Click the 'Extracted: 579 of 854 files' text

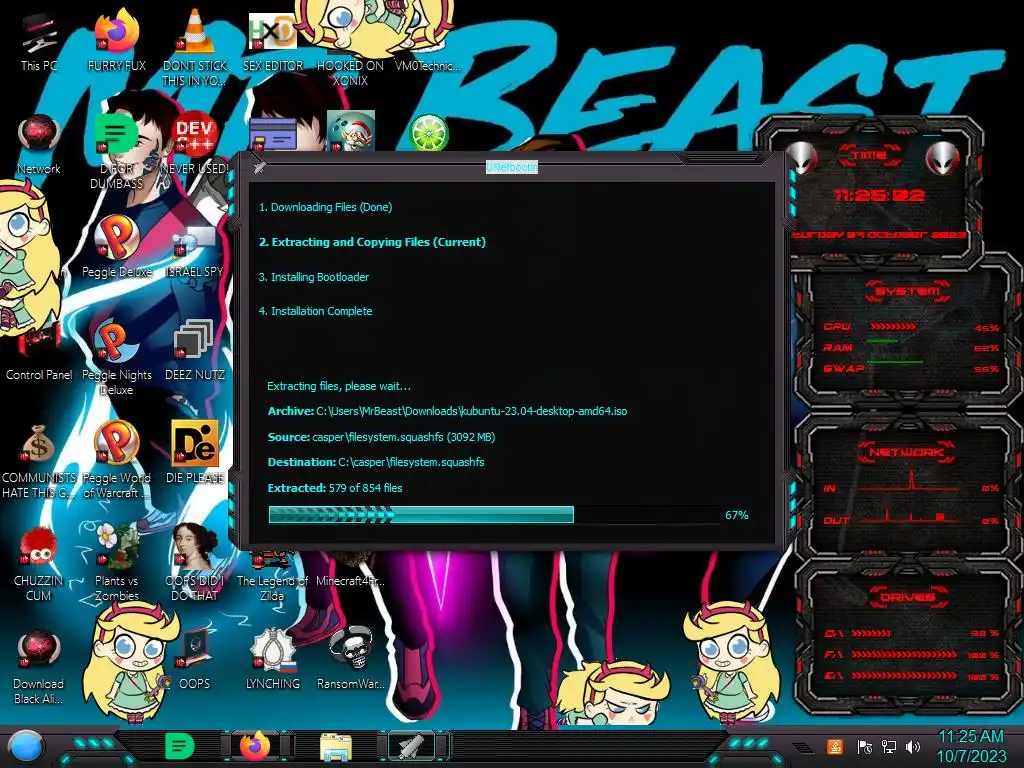[x=335, y=488]
